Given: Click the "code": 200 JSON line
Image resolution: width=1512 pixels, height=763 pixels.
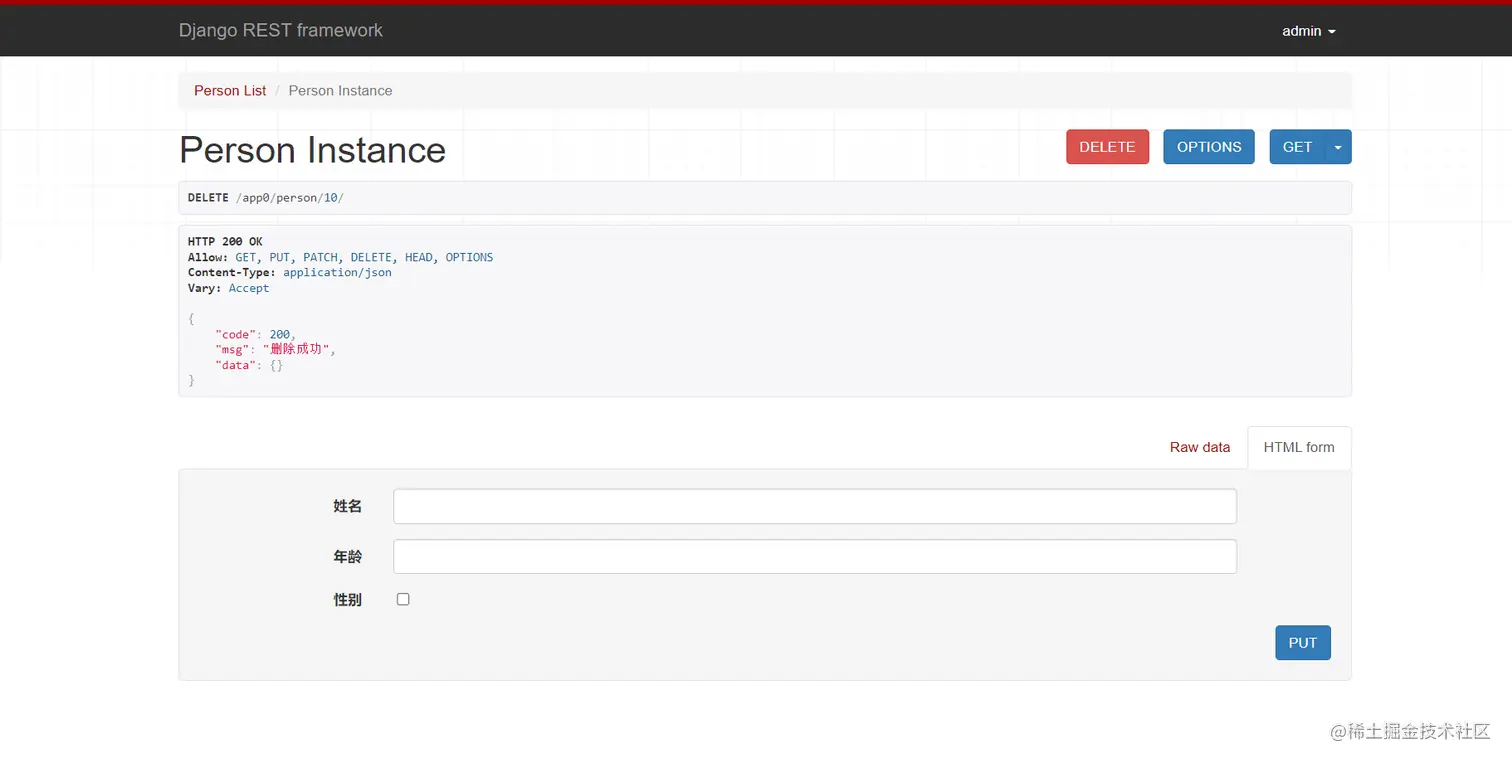Looking at the screenshot, I should coord(255,334).
